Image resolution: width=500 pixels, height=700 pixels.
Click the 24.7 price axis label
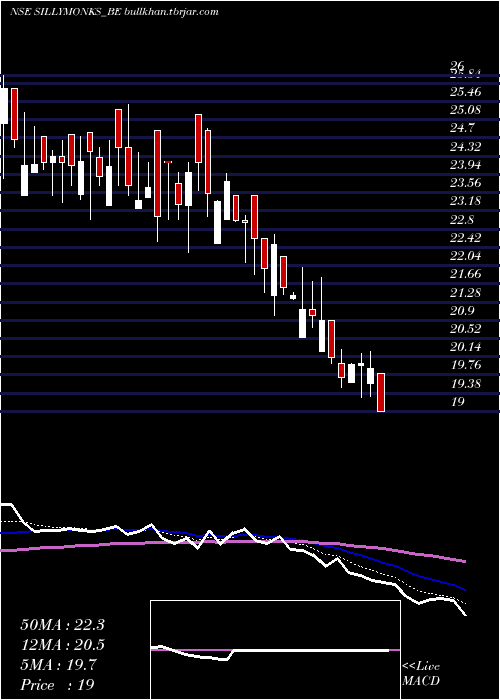[462, 129]
